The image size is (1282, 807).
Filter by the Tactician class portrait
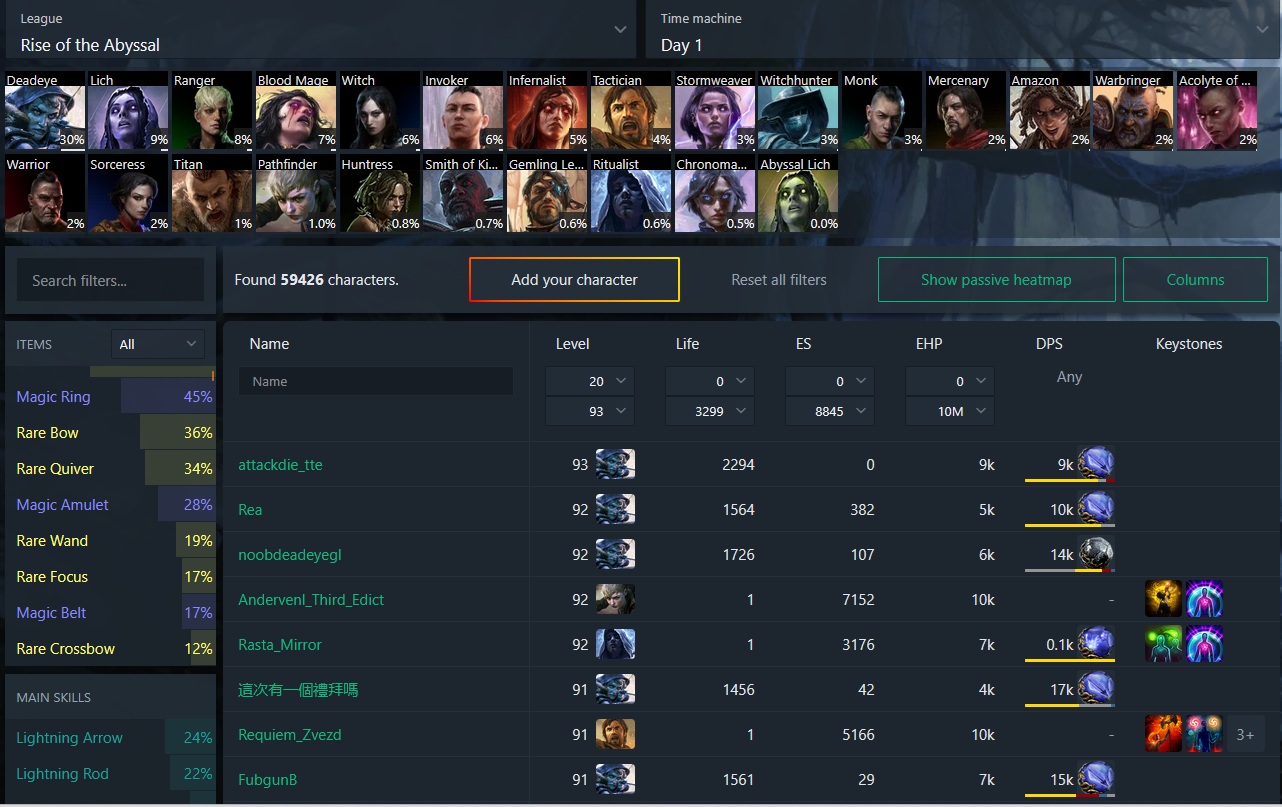[631, 110]
